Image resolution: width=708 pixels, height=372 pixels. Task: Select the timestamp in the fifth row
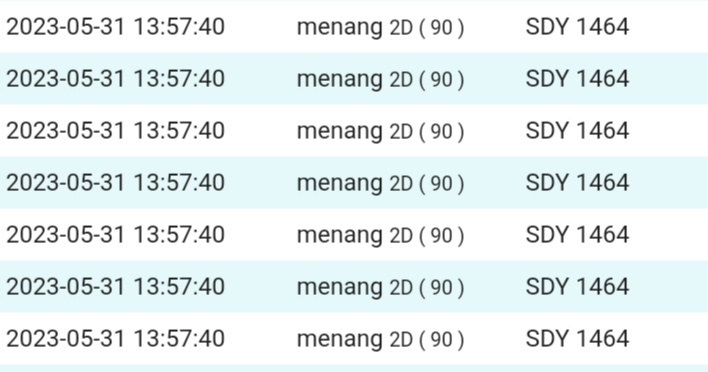[x=115, y=234]
